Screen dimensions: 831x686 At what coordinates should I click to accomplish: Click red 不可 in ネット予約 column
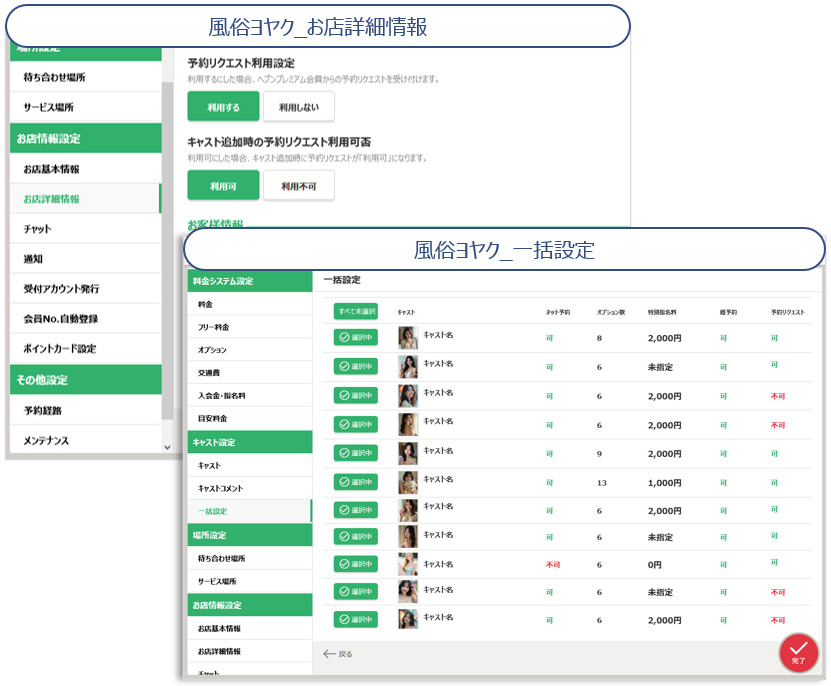click(553, 565)
